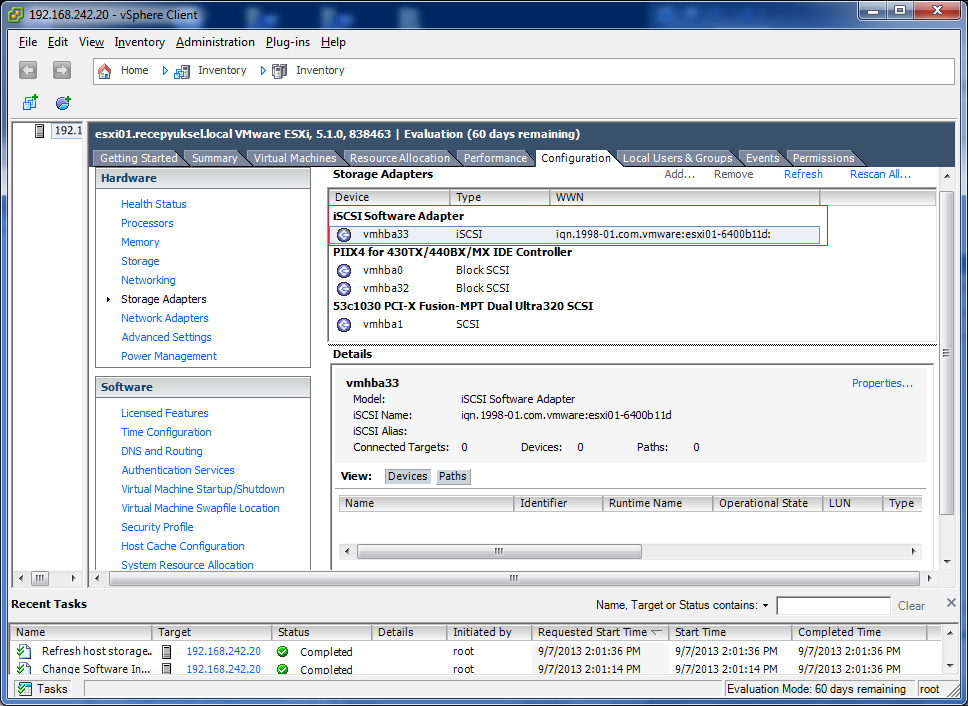The height and width of the screenshot is (706, 968).
Task: Switch to the Resource Allocation tab
Action: tap(399, 158)
